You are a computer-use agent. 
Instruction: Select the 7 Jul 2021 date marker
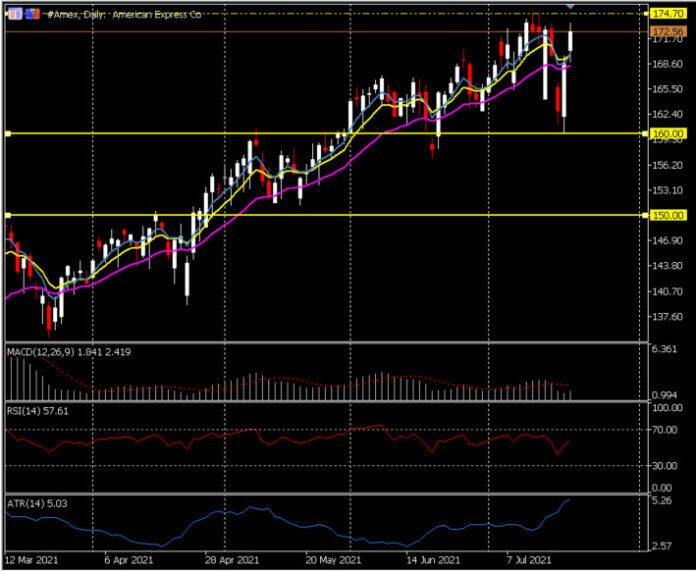529,559
